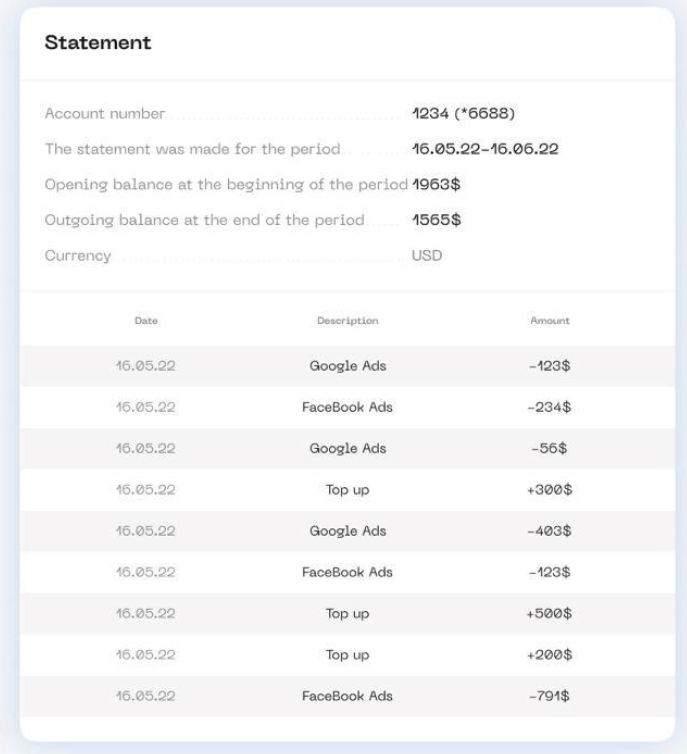Viewport: 687px width, 754px height.
Task: Select the FaceBook Ads -791$ transaction
Action: pos(347,696)
